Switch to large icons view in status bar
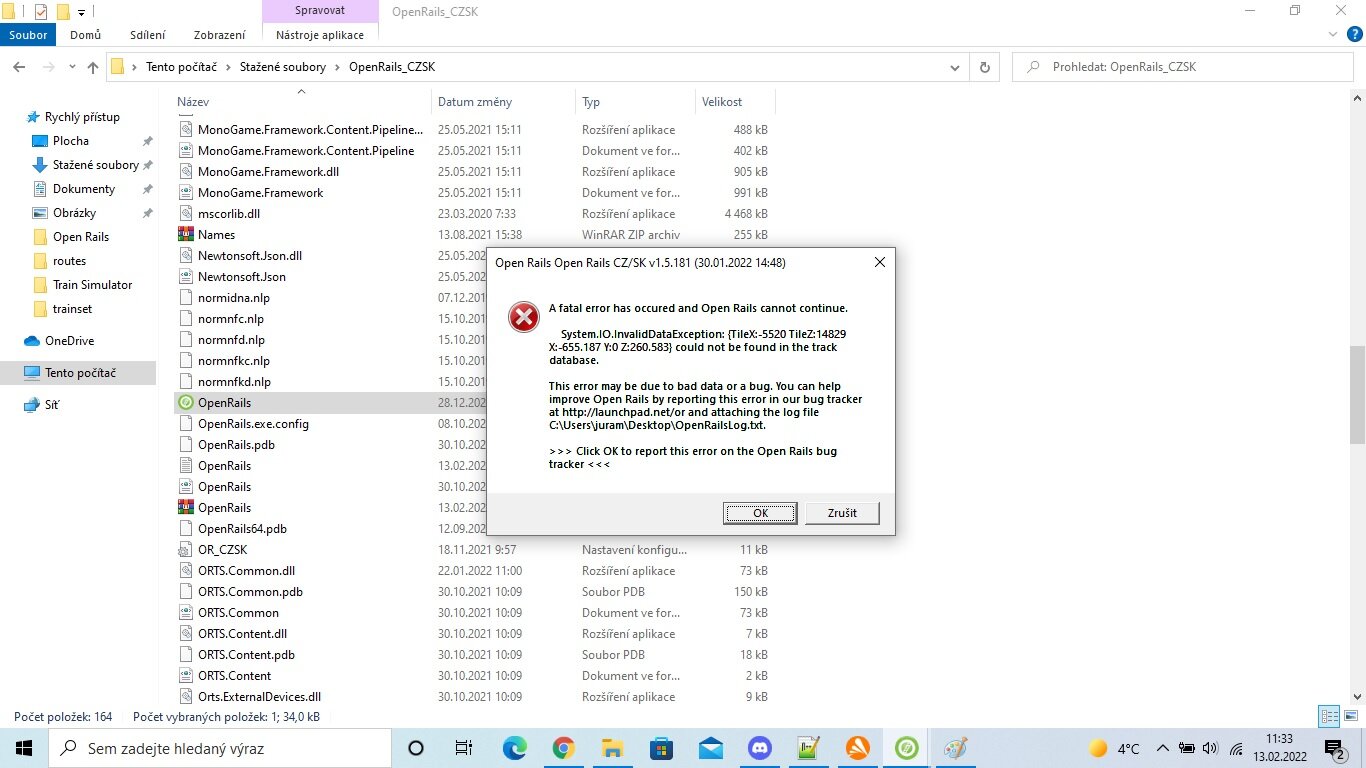 click(x=1350, y=716)
